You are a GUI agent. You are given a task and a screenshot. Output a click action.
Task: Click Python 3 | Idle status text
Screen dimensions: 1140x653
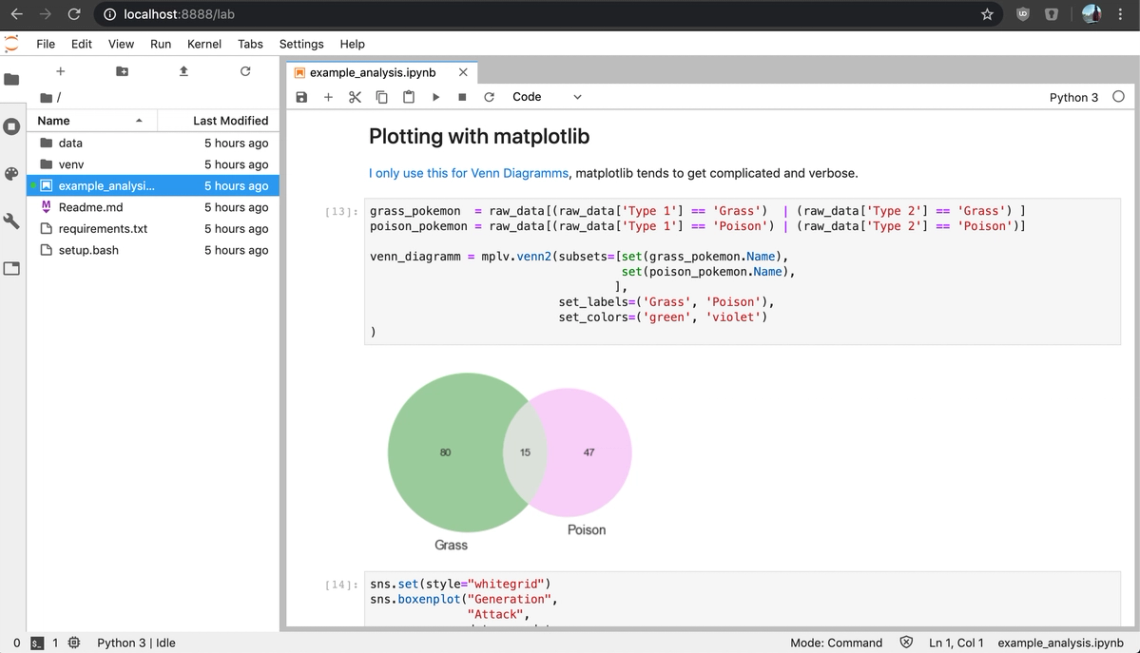tap(136, 643)
